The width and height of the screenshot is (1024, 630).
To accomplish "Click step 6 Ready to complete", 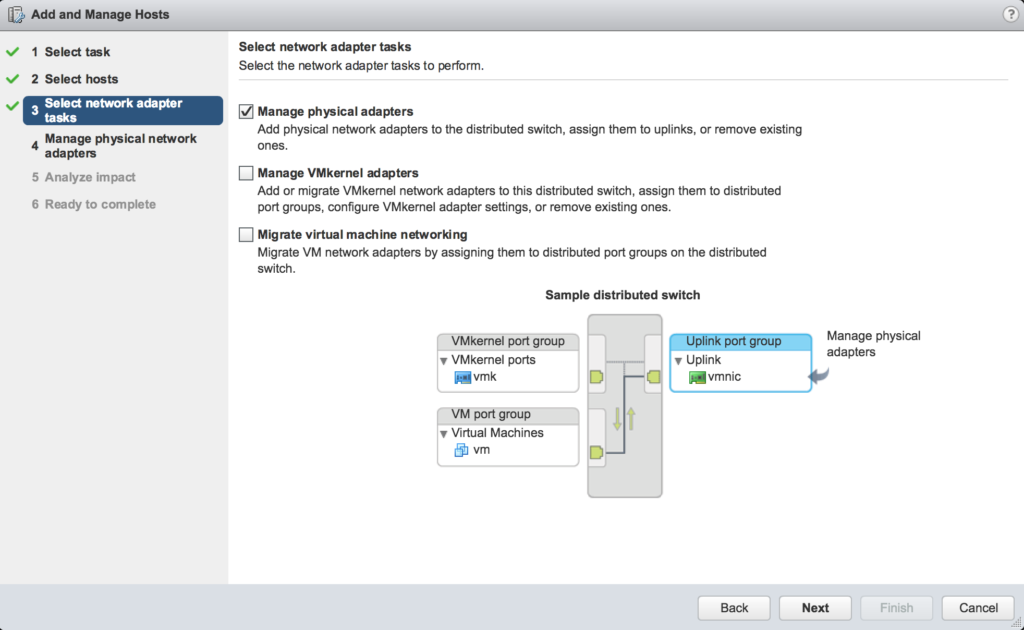I will [93, 204].
